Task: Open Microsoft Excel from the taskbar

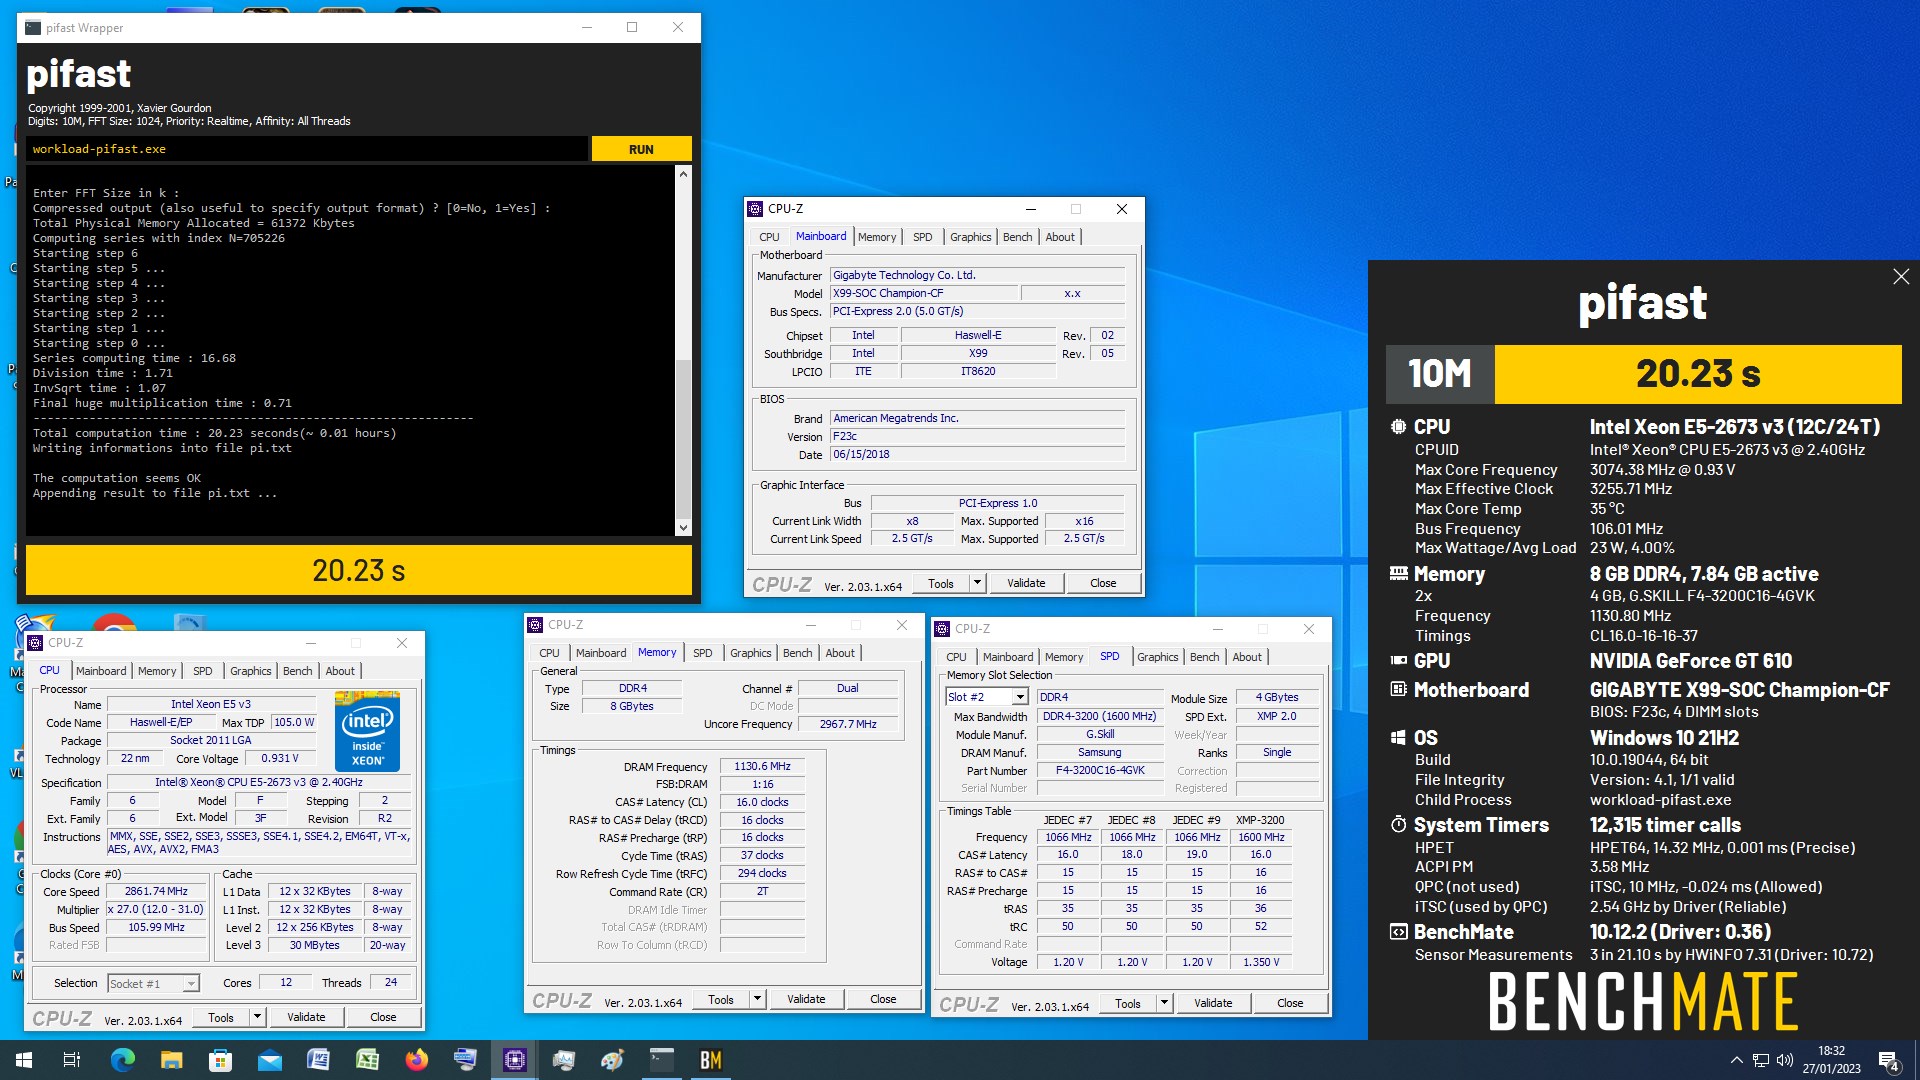Action: 367,1060
